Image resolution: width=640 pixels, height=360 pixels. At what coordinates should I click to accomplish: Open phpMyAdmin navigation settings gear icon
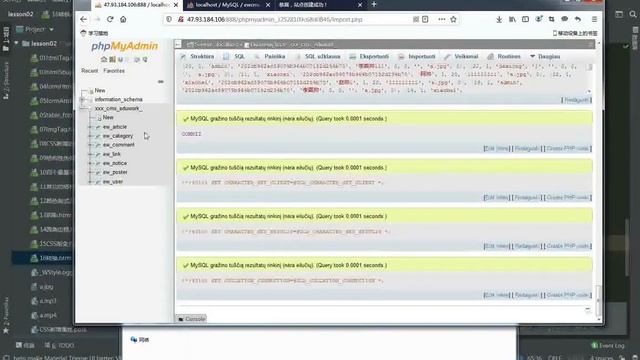pyautogui.click(x=137, y=60)
